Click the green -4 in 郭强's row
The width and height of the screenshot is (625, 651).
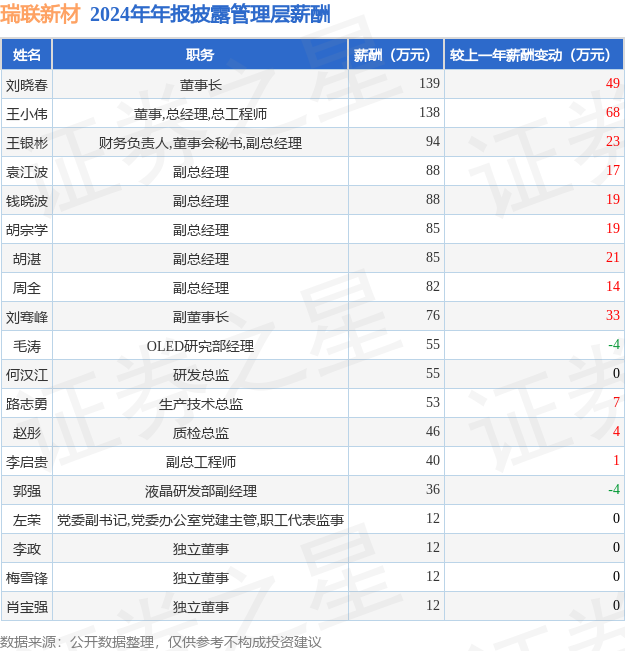[614, 489]
